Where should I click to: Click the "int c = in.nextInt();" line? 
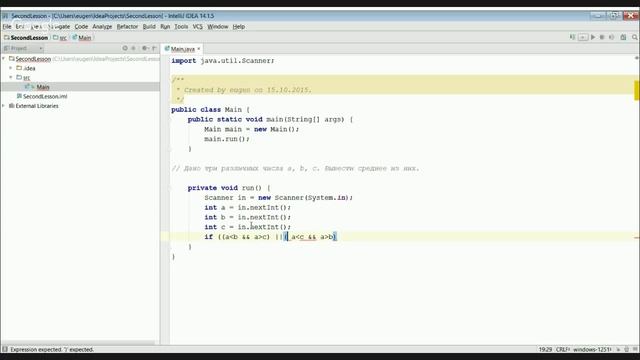(248, 227)
